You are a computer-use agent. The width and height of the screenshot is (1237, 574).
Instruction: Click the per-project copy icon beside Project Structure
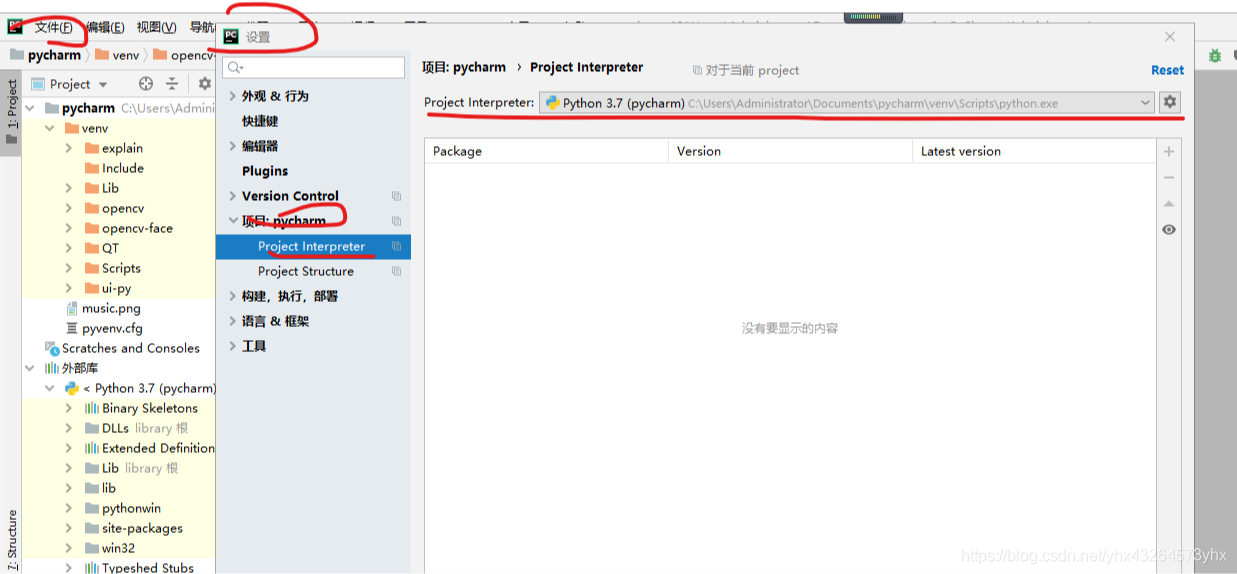click(396, 271)
